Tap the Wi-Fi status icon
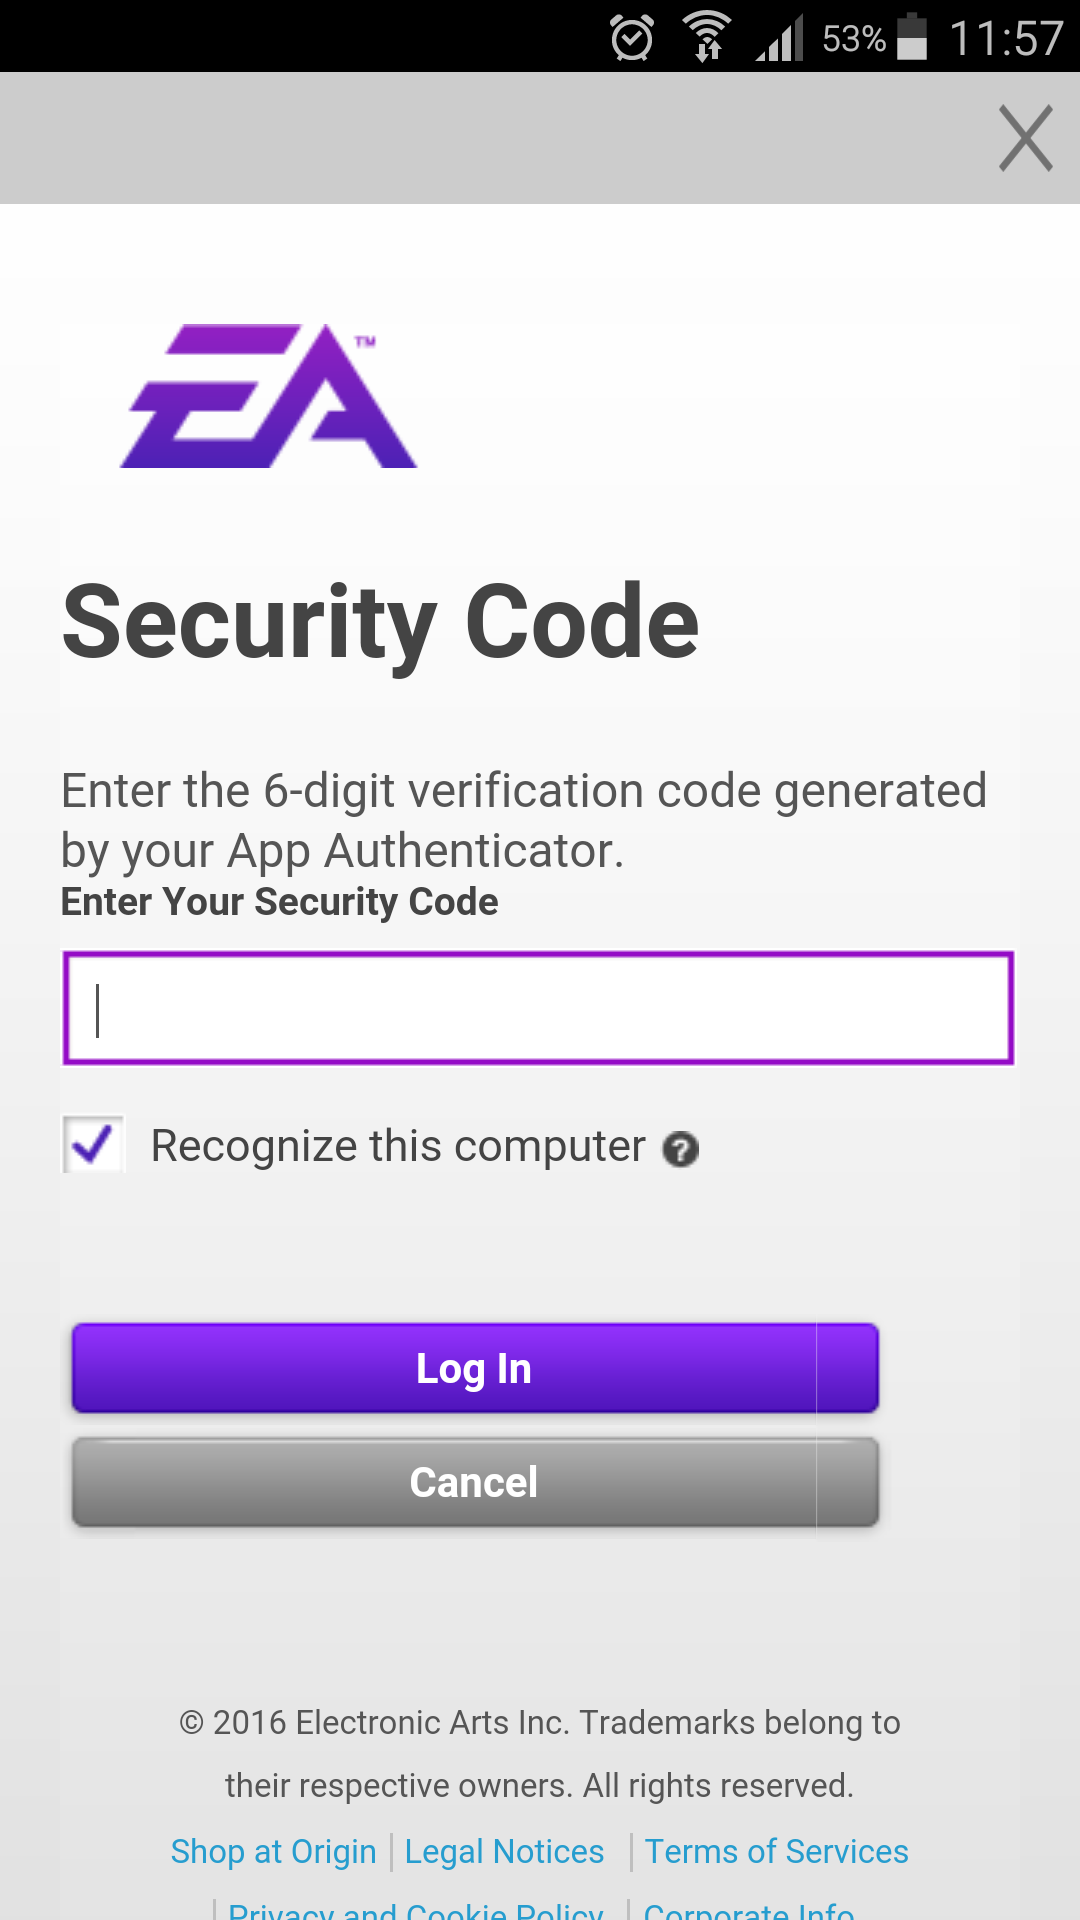The height and width of the screenshot is (1920, 1080). tap(707, 36)
